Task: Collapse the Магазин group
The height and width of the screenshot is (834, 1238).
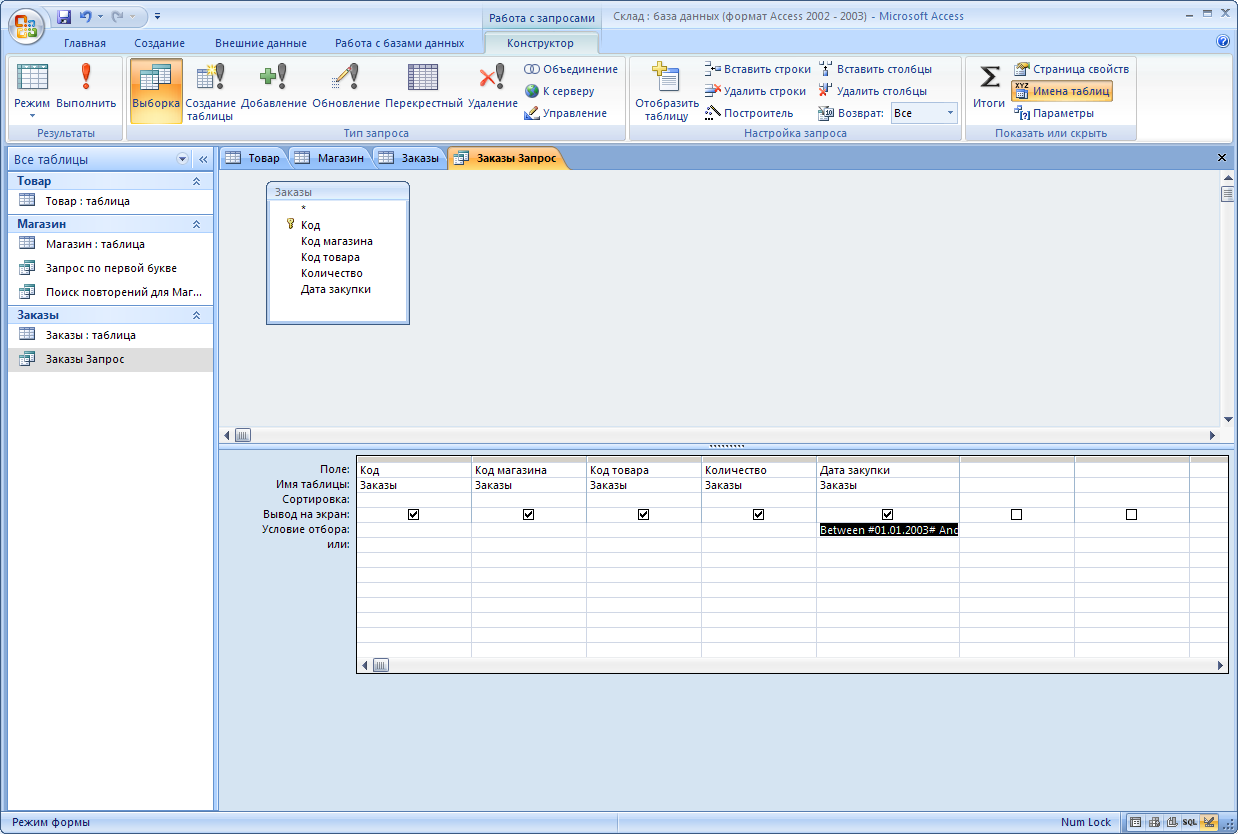Action: [196, 224]
